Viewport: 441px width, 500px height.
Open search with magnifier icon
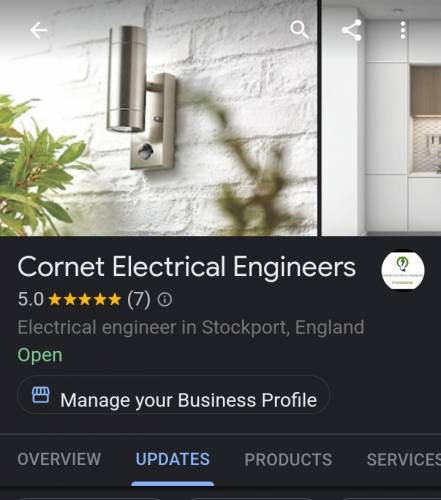click(299, 30)
